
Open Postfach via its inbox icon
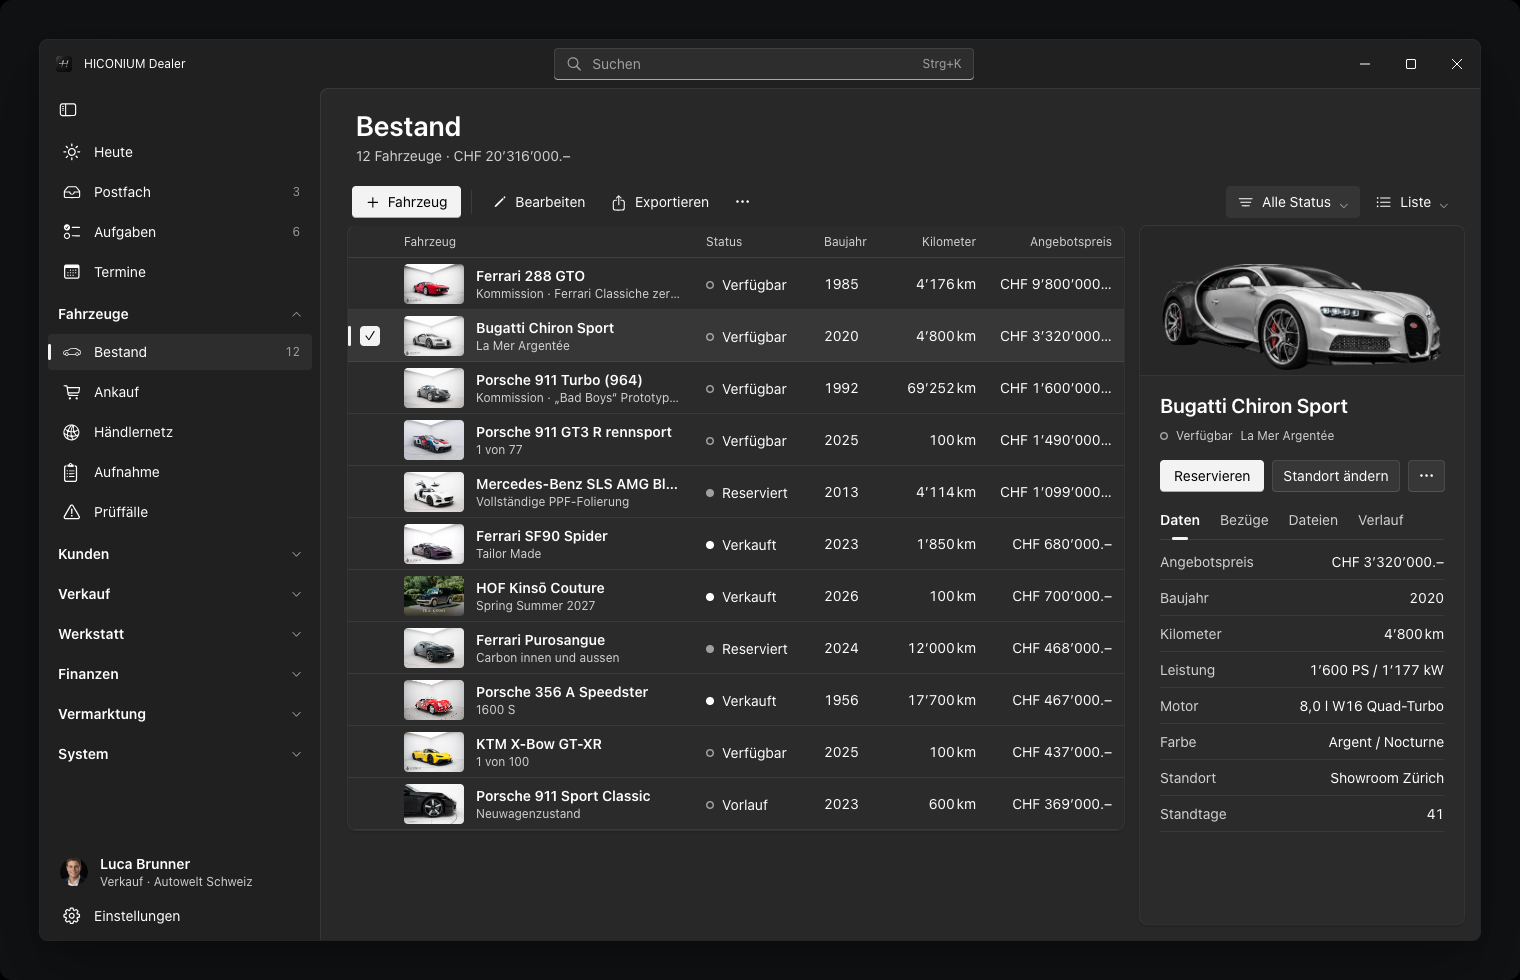72,192
